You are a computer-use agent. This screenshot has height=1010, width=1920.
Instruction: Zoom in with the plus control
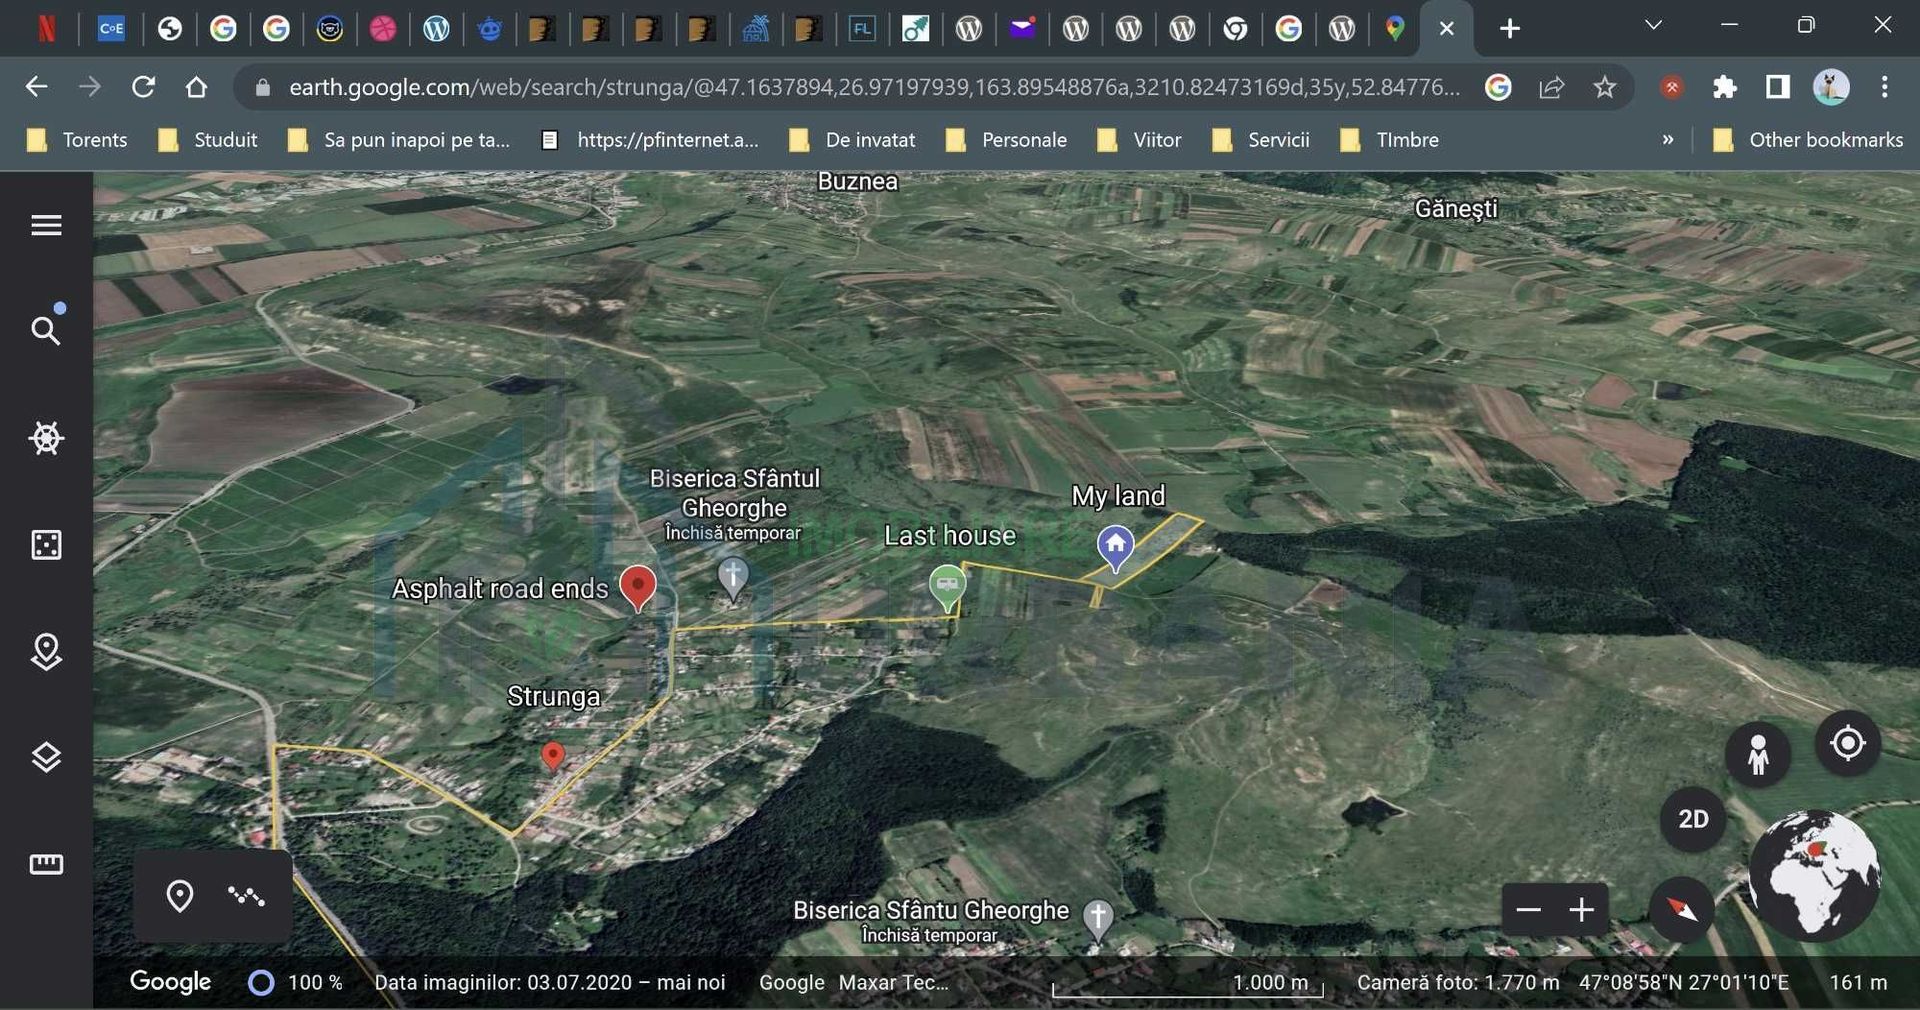(1582, 910)
